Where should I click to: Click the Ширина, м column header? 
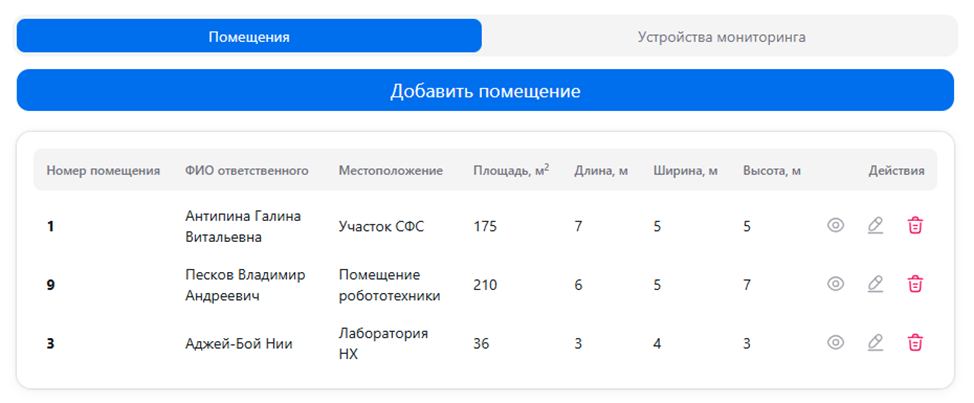(685, 171)
